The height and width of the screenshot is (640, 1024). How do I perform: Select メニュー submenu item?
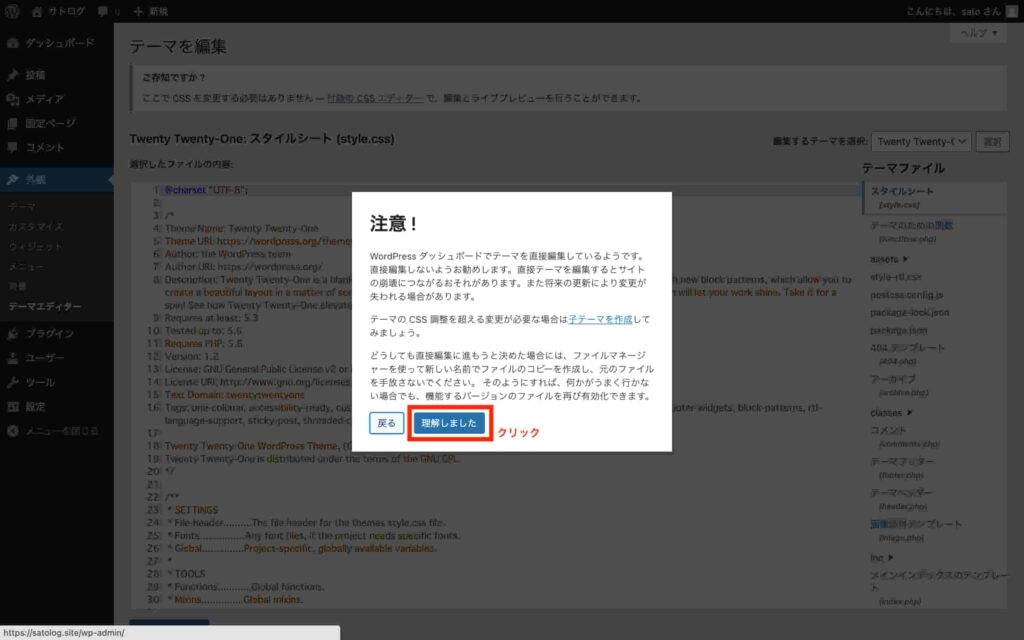(25, 266)
